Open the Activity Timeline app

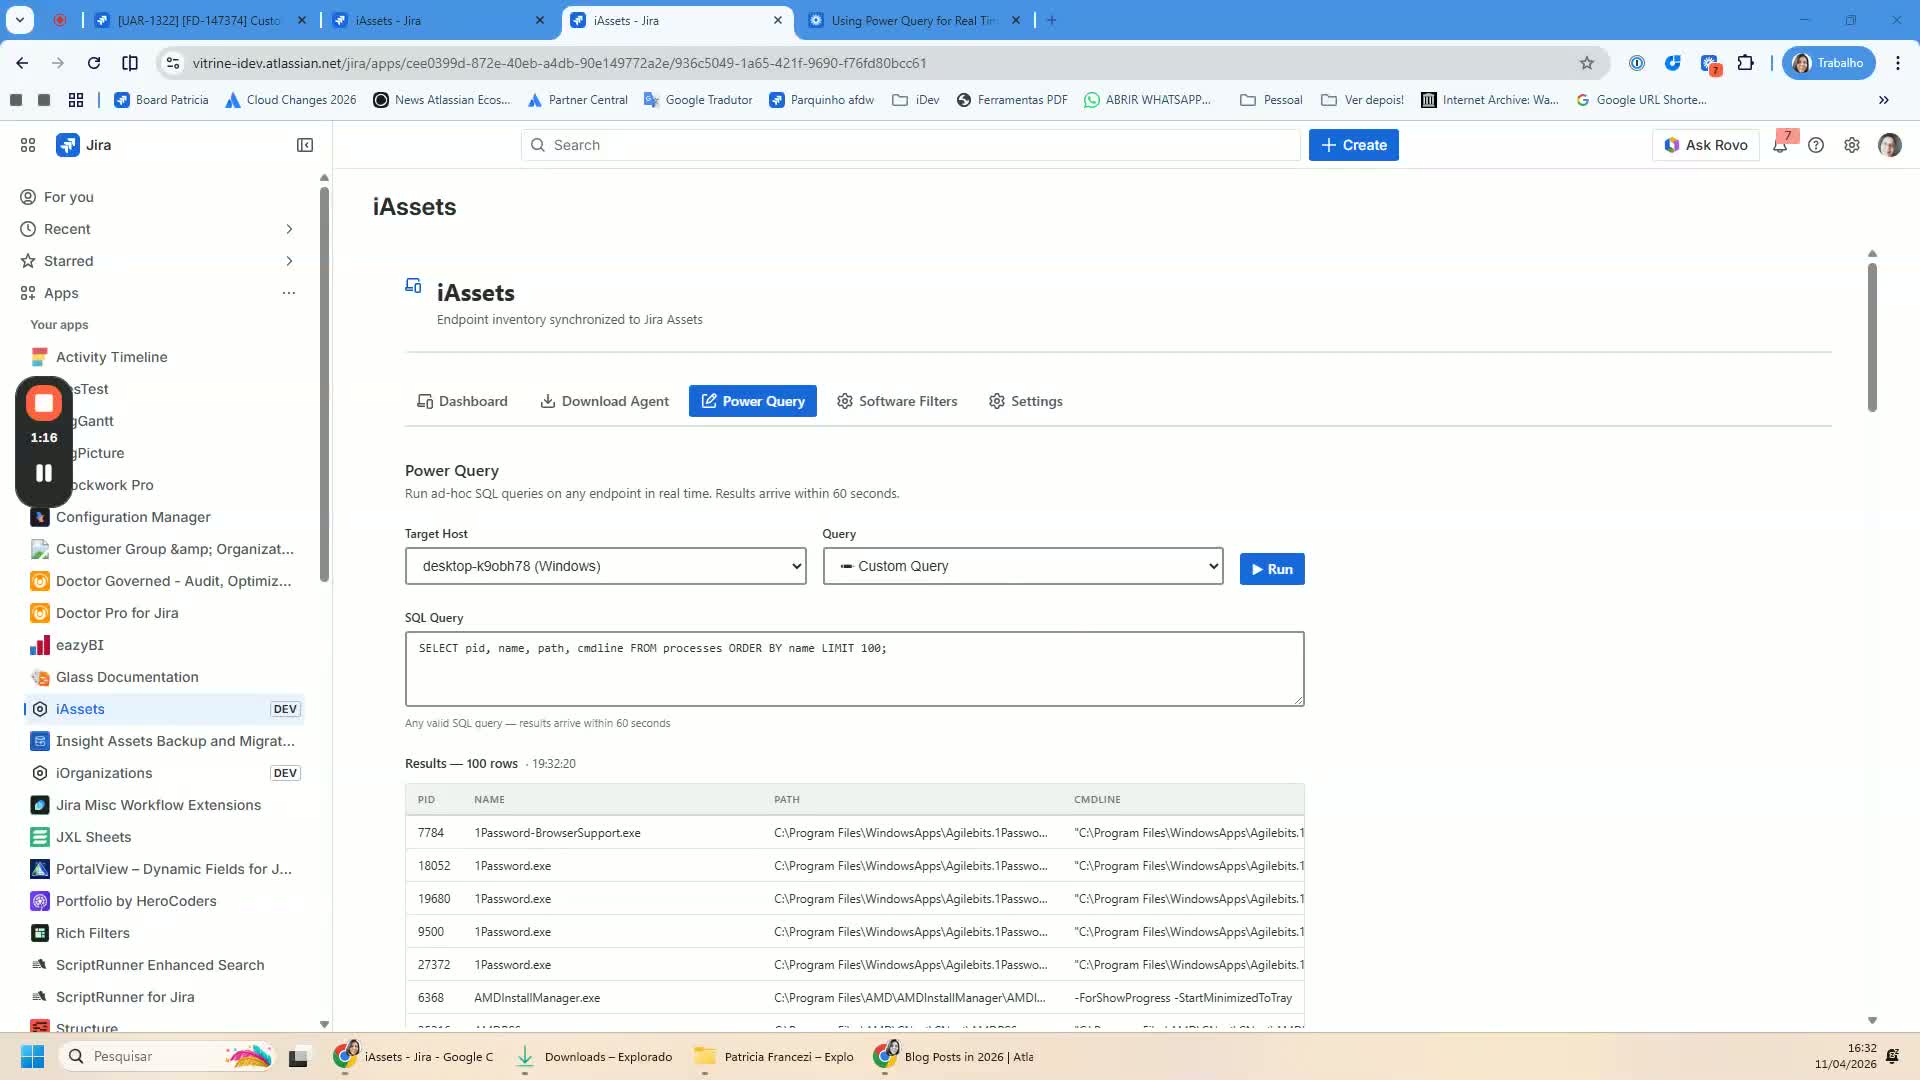pos(111,357)
